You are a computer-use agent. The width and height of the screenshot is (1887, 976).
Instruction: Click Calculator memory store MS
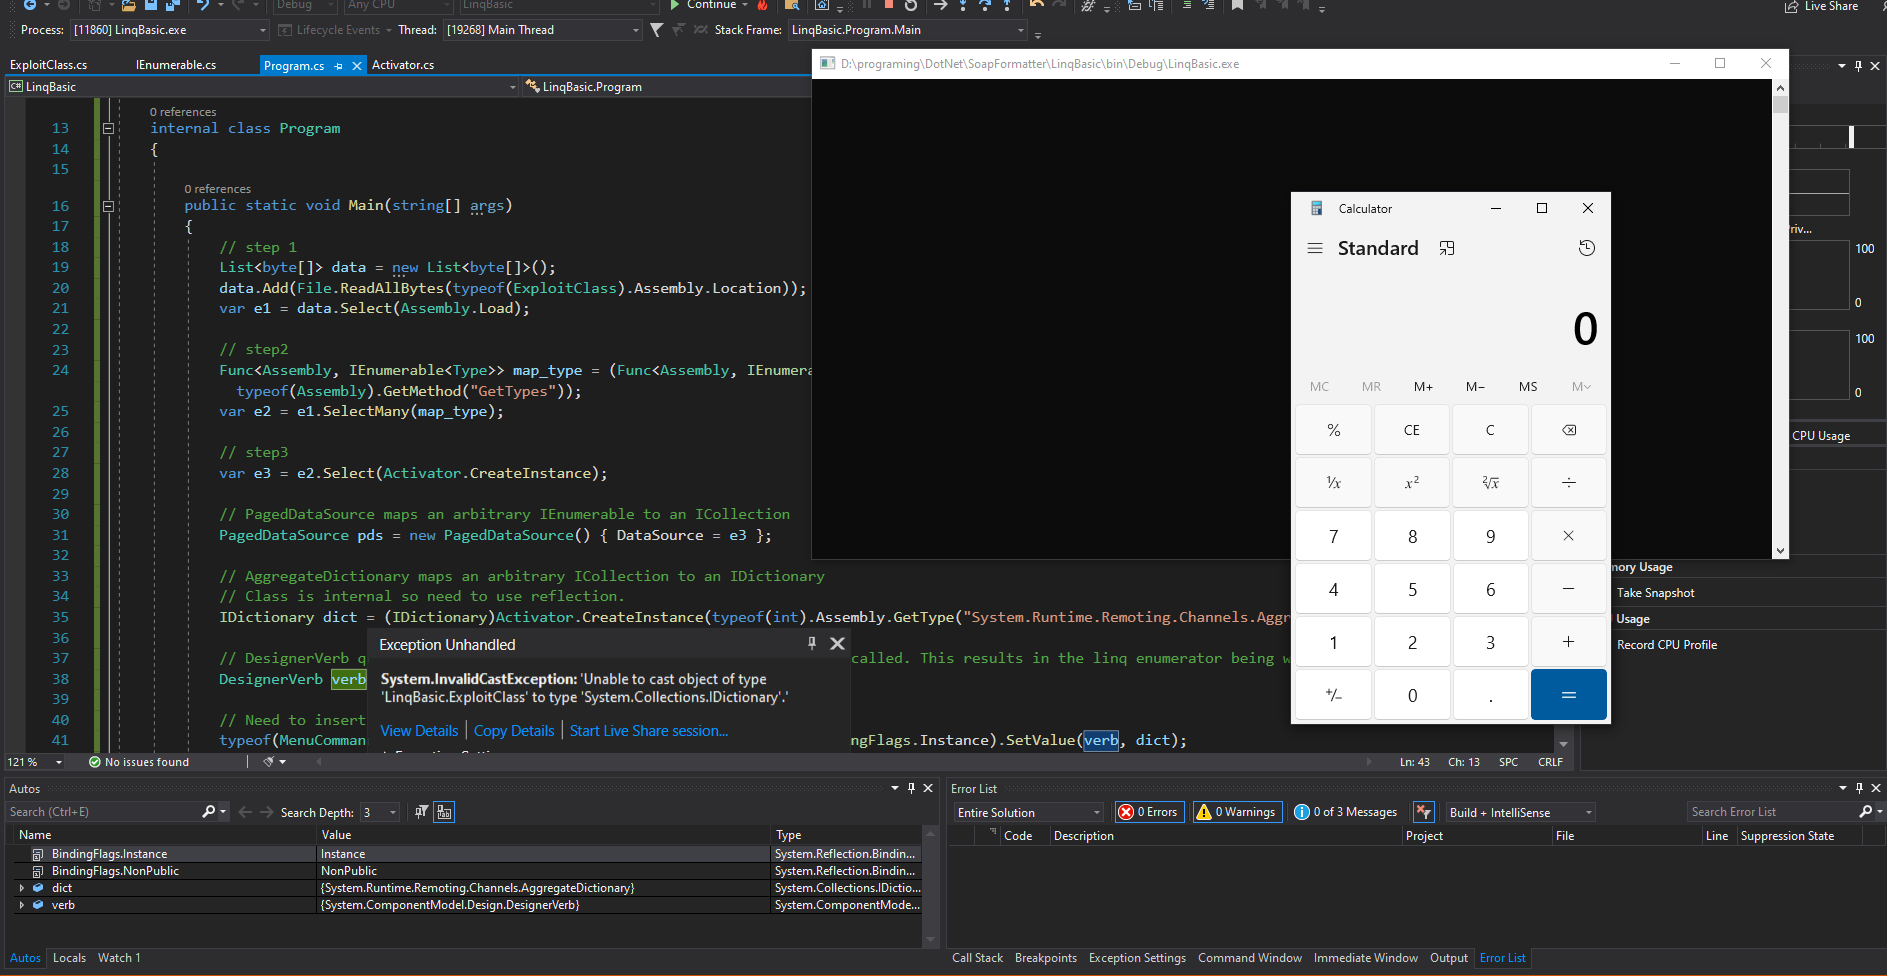tap(1528, 387)
